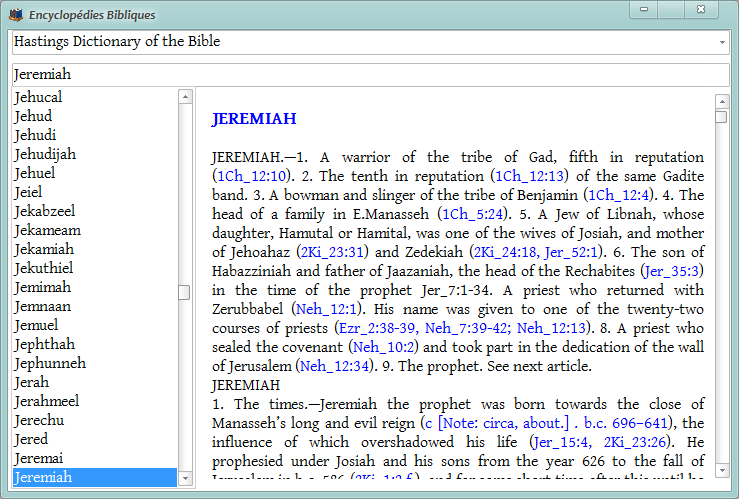Open the Neh_7:39-42 verse link
This screenshot has width=739, height=499.
pos(468,328)
